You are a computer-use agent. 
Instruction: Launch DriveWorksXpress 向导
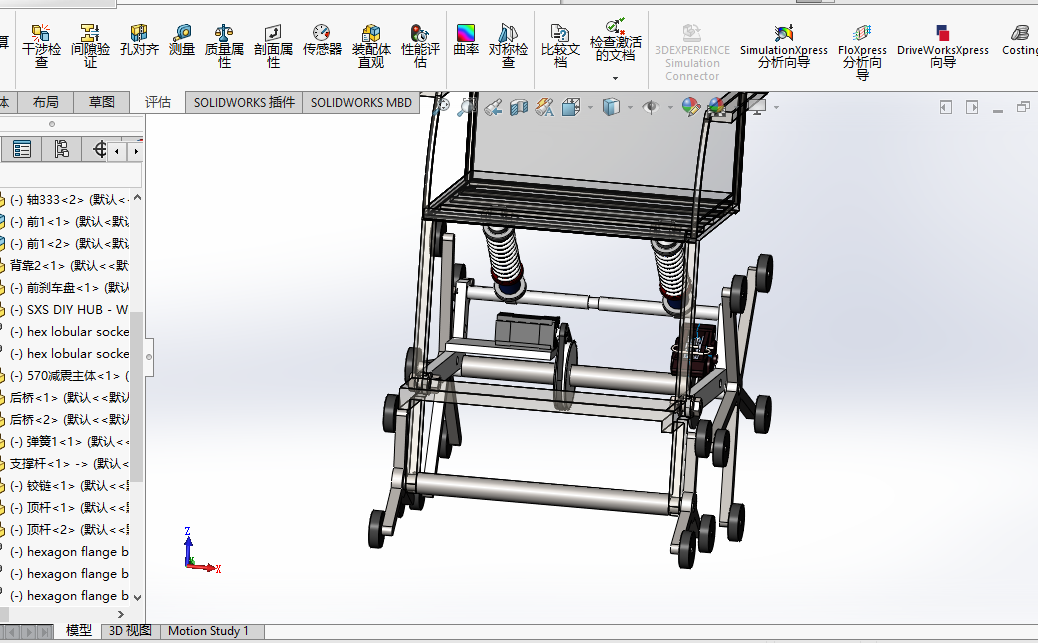tap(943, 46)
